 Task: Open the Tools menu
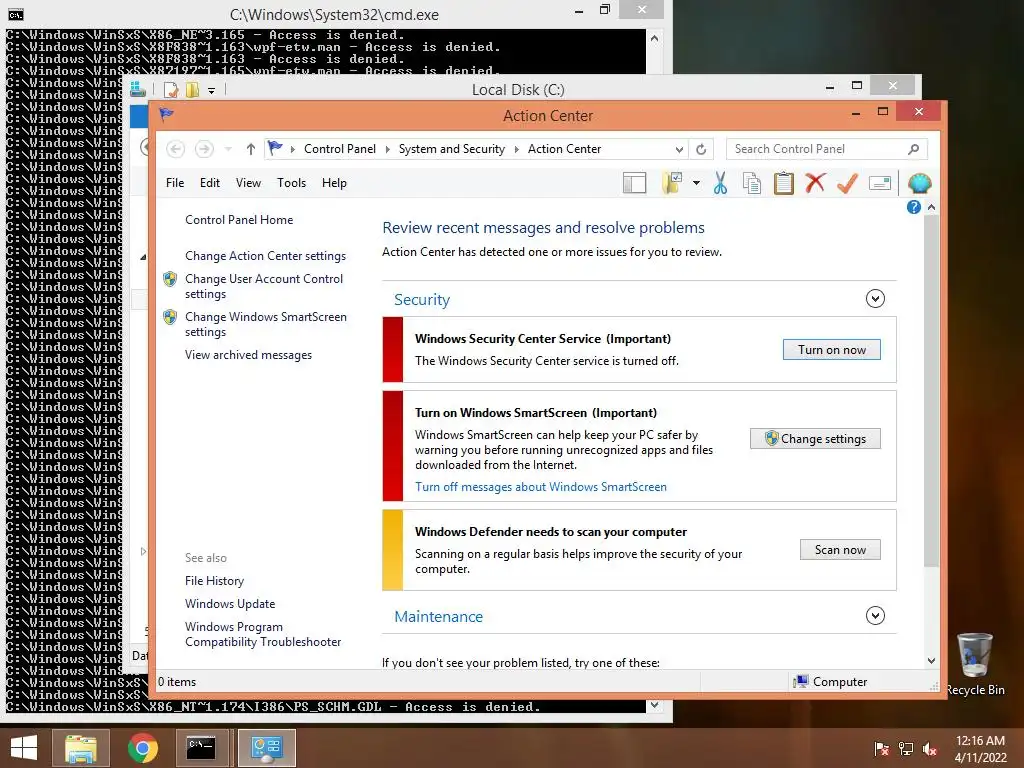(291, 183)
